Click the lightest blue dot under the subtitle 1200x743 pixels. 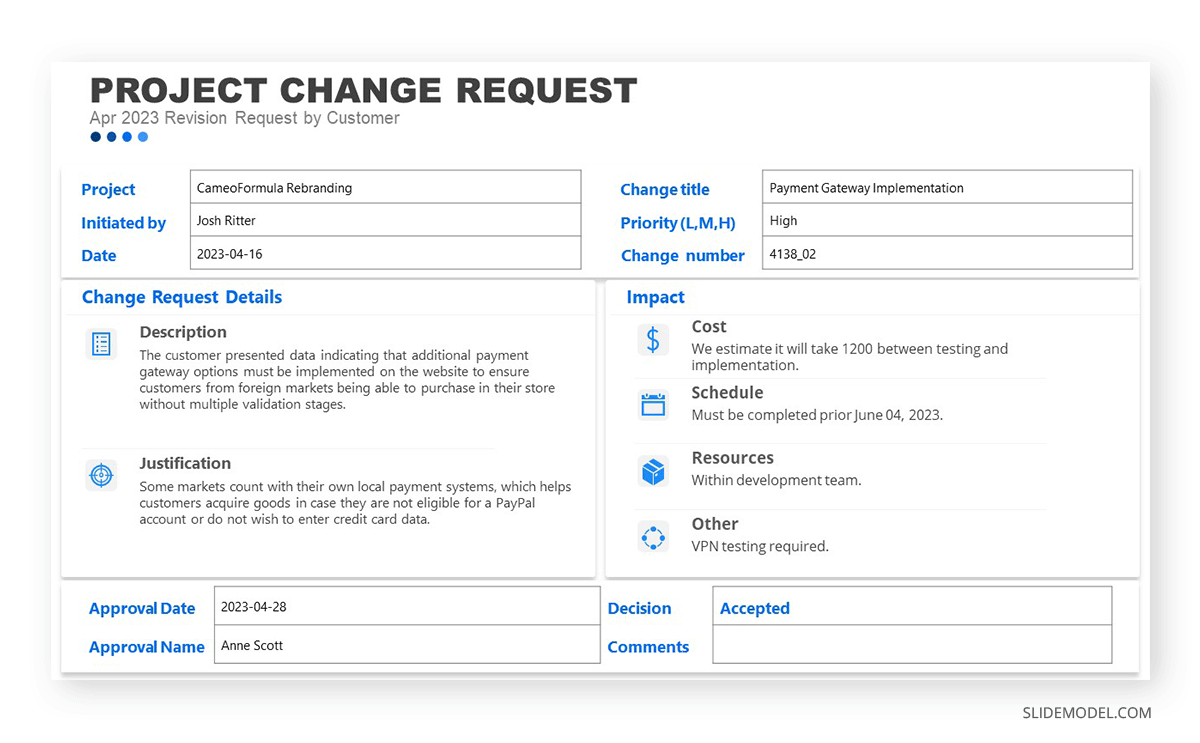(x=143, y=137)
